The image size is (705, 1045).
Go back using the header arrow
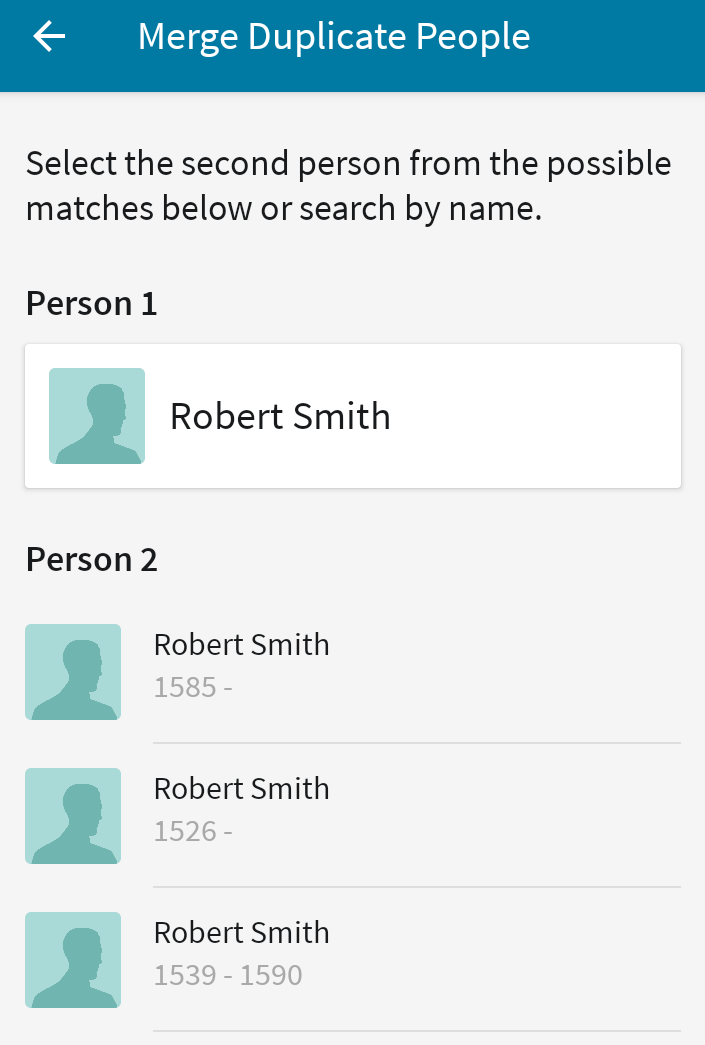click(x=49, y=36)
